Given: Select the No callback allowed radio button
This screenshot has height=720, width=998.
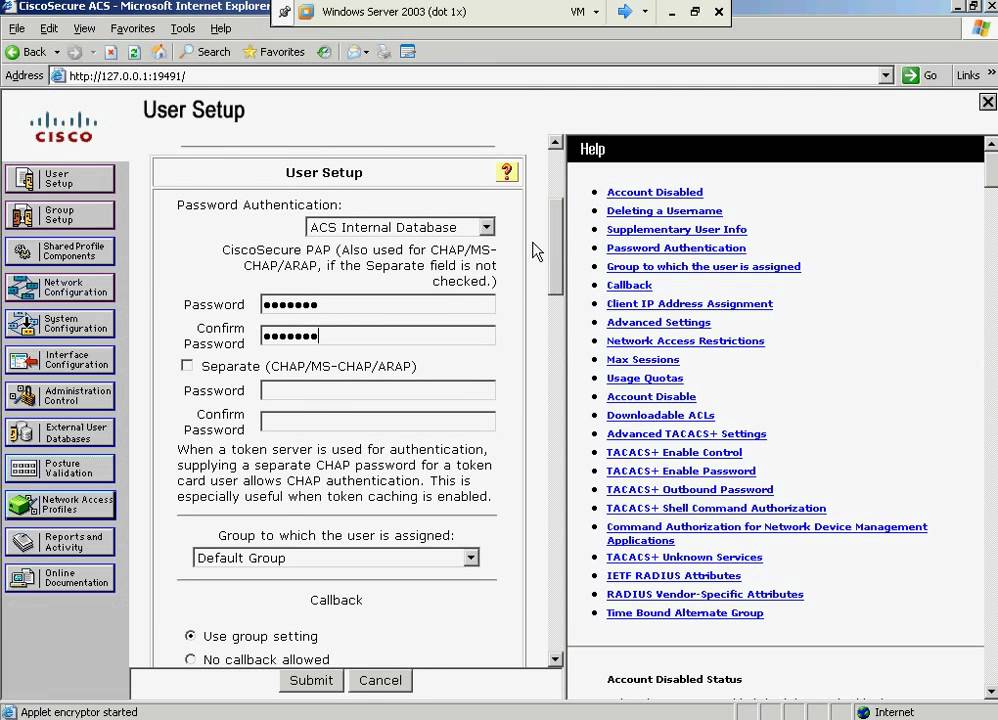Looking at the screenshot, I should pos(190,659).
